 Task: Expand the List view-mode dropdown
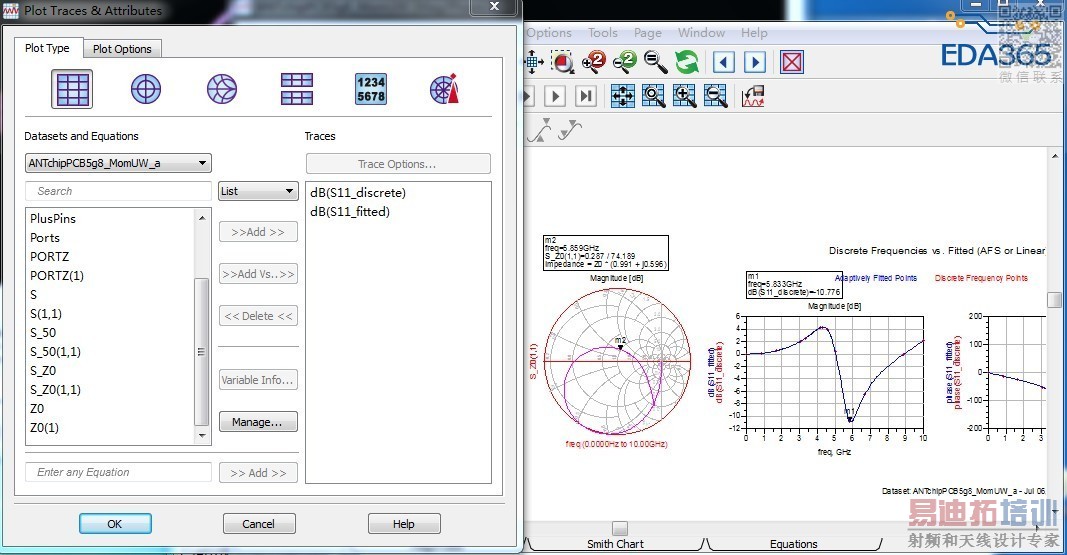point(258,191)
